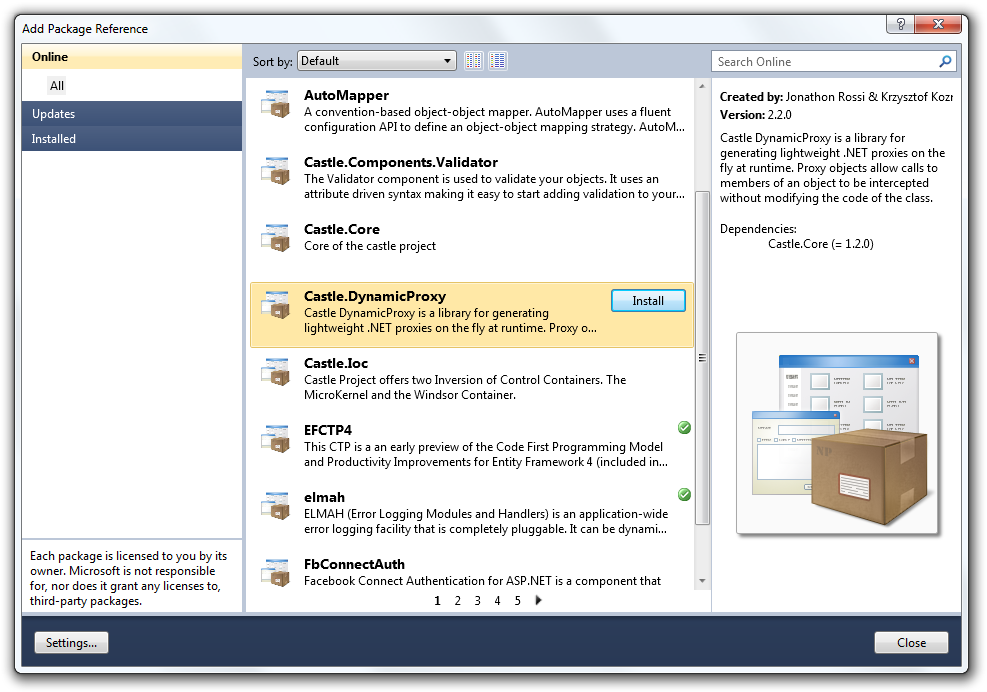Image resolution: width=987 pixels, height=692 pixels.
Task: Click the help question mark button
Action: [x=901, y=24]
